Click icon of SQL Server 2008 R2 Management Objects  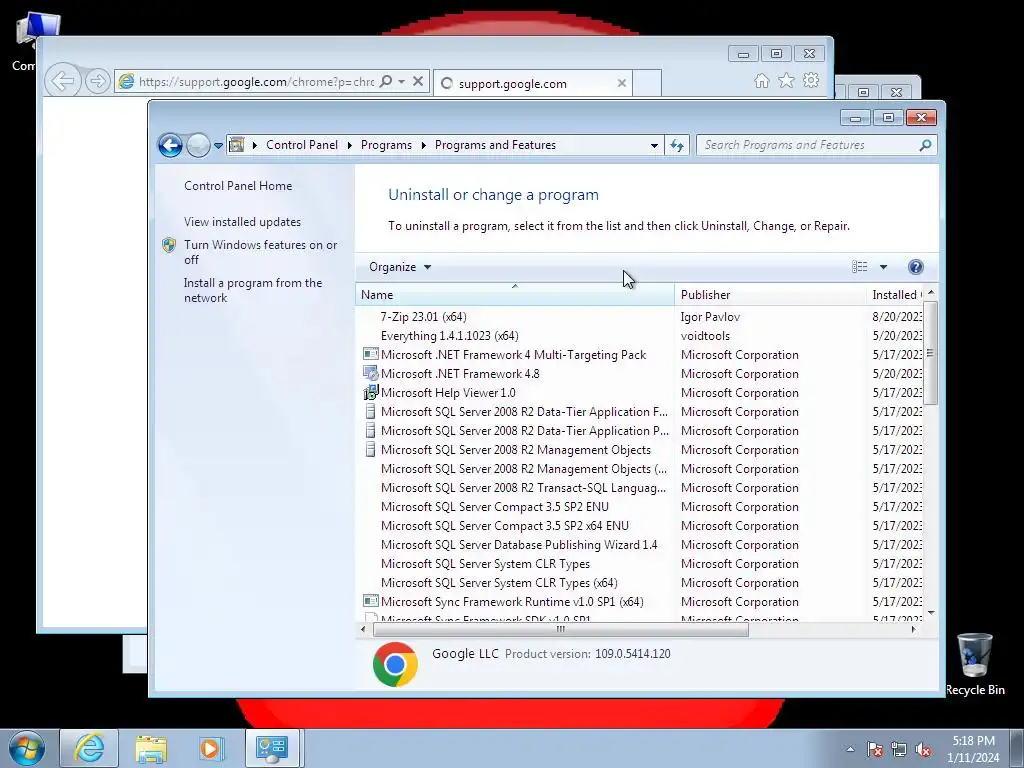click(370, 449)
